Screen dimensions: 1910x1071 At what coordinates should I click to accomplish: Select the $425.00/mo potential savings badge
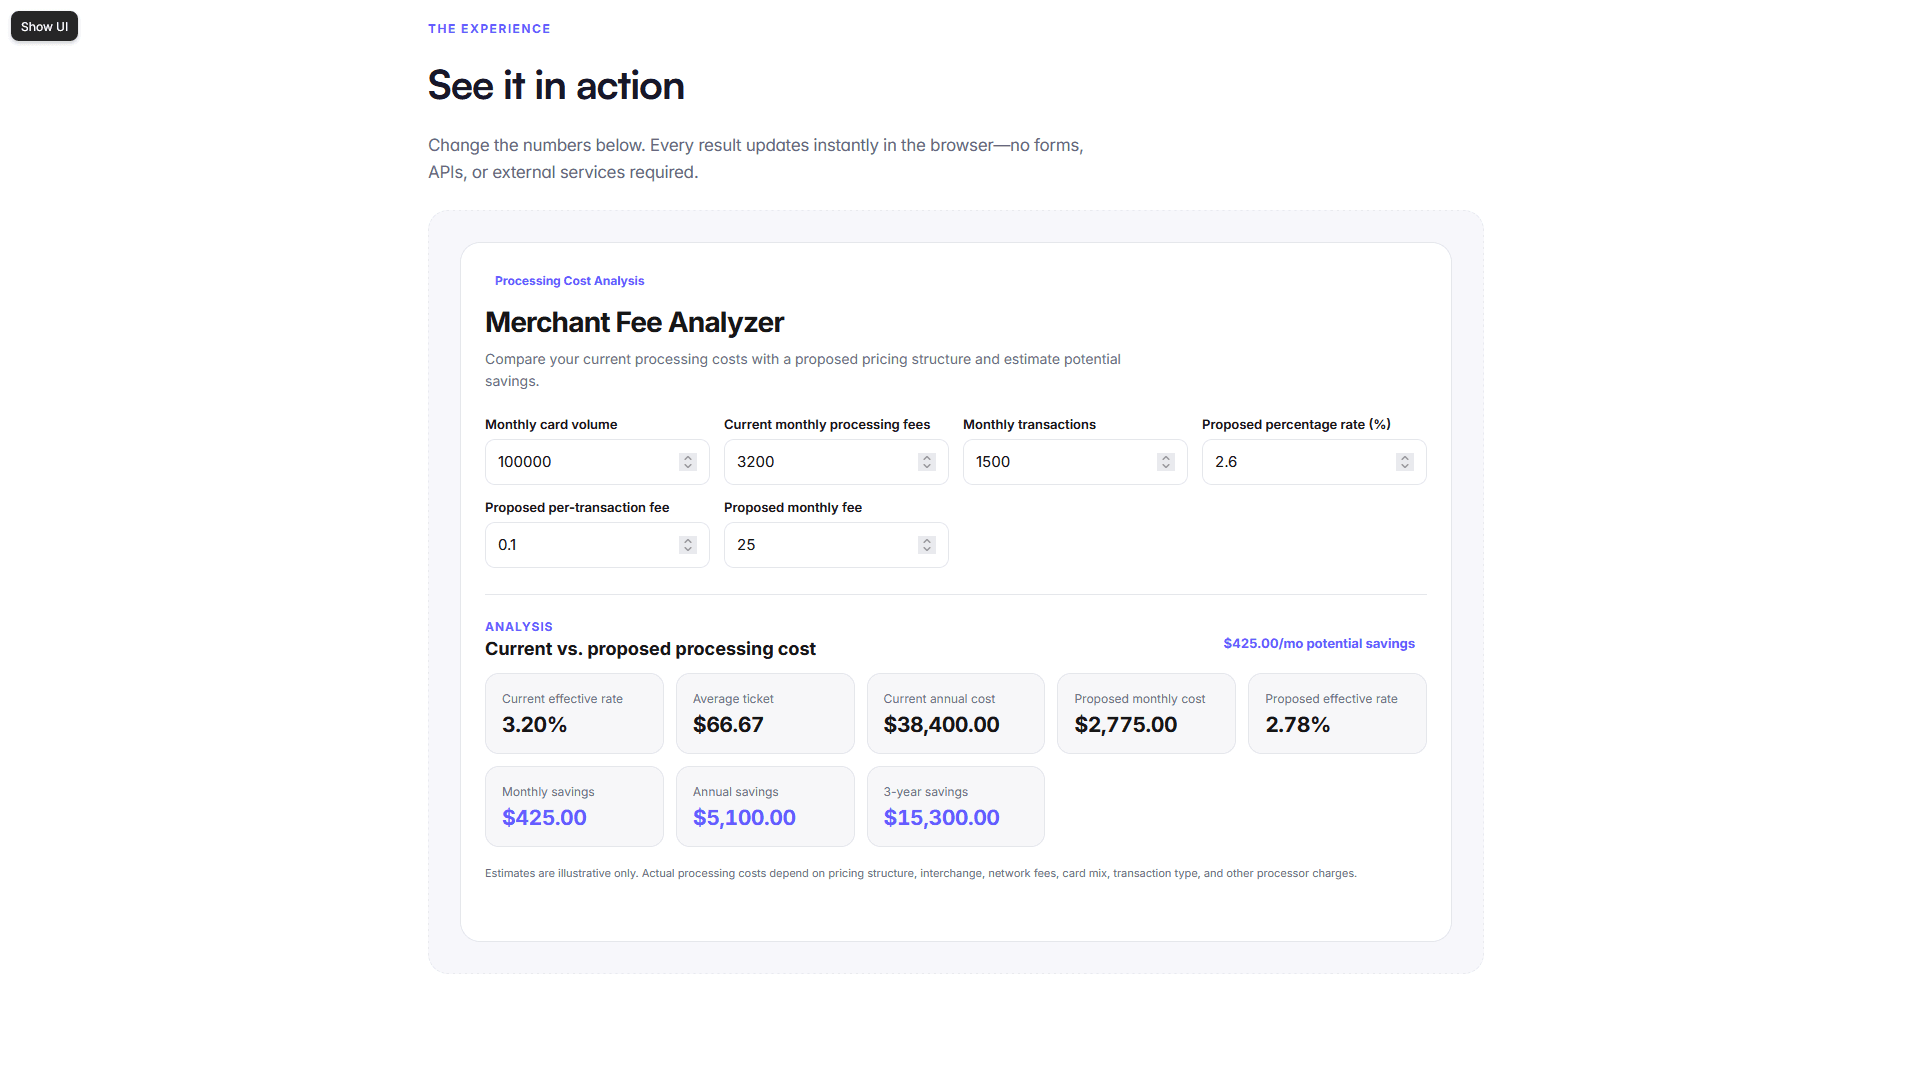tap(1319, 643)
